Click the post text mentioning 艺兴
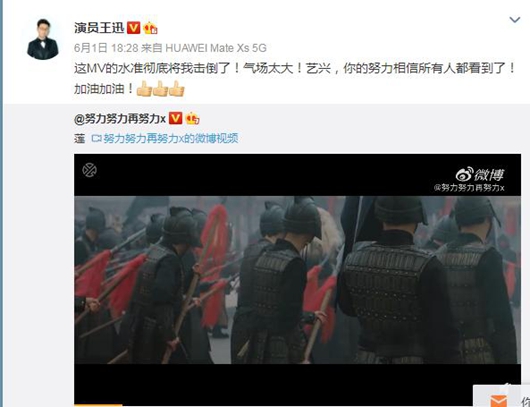530x407 pixels. coord(295,79)
